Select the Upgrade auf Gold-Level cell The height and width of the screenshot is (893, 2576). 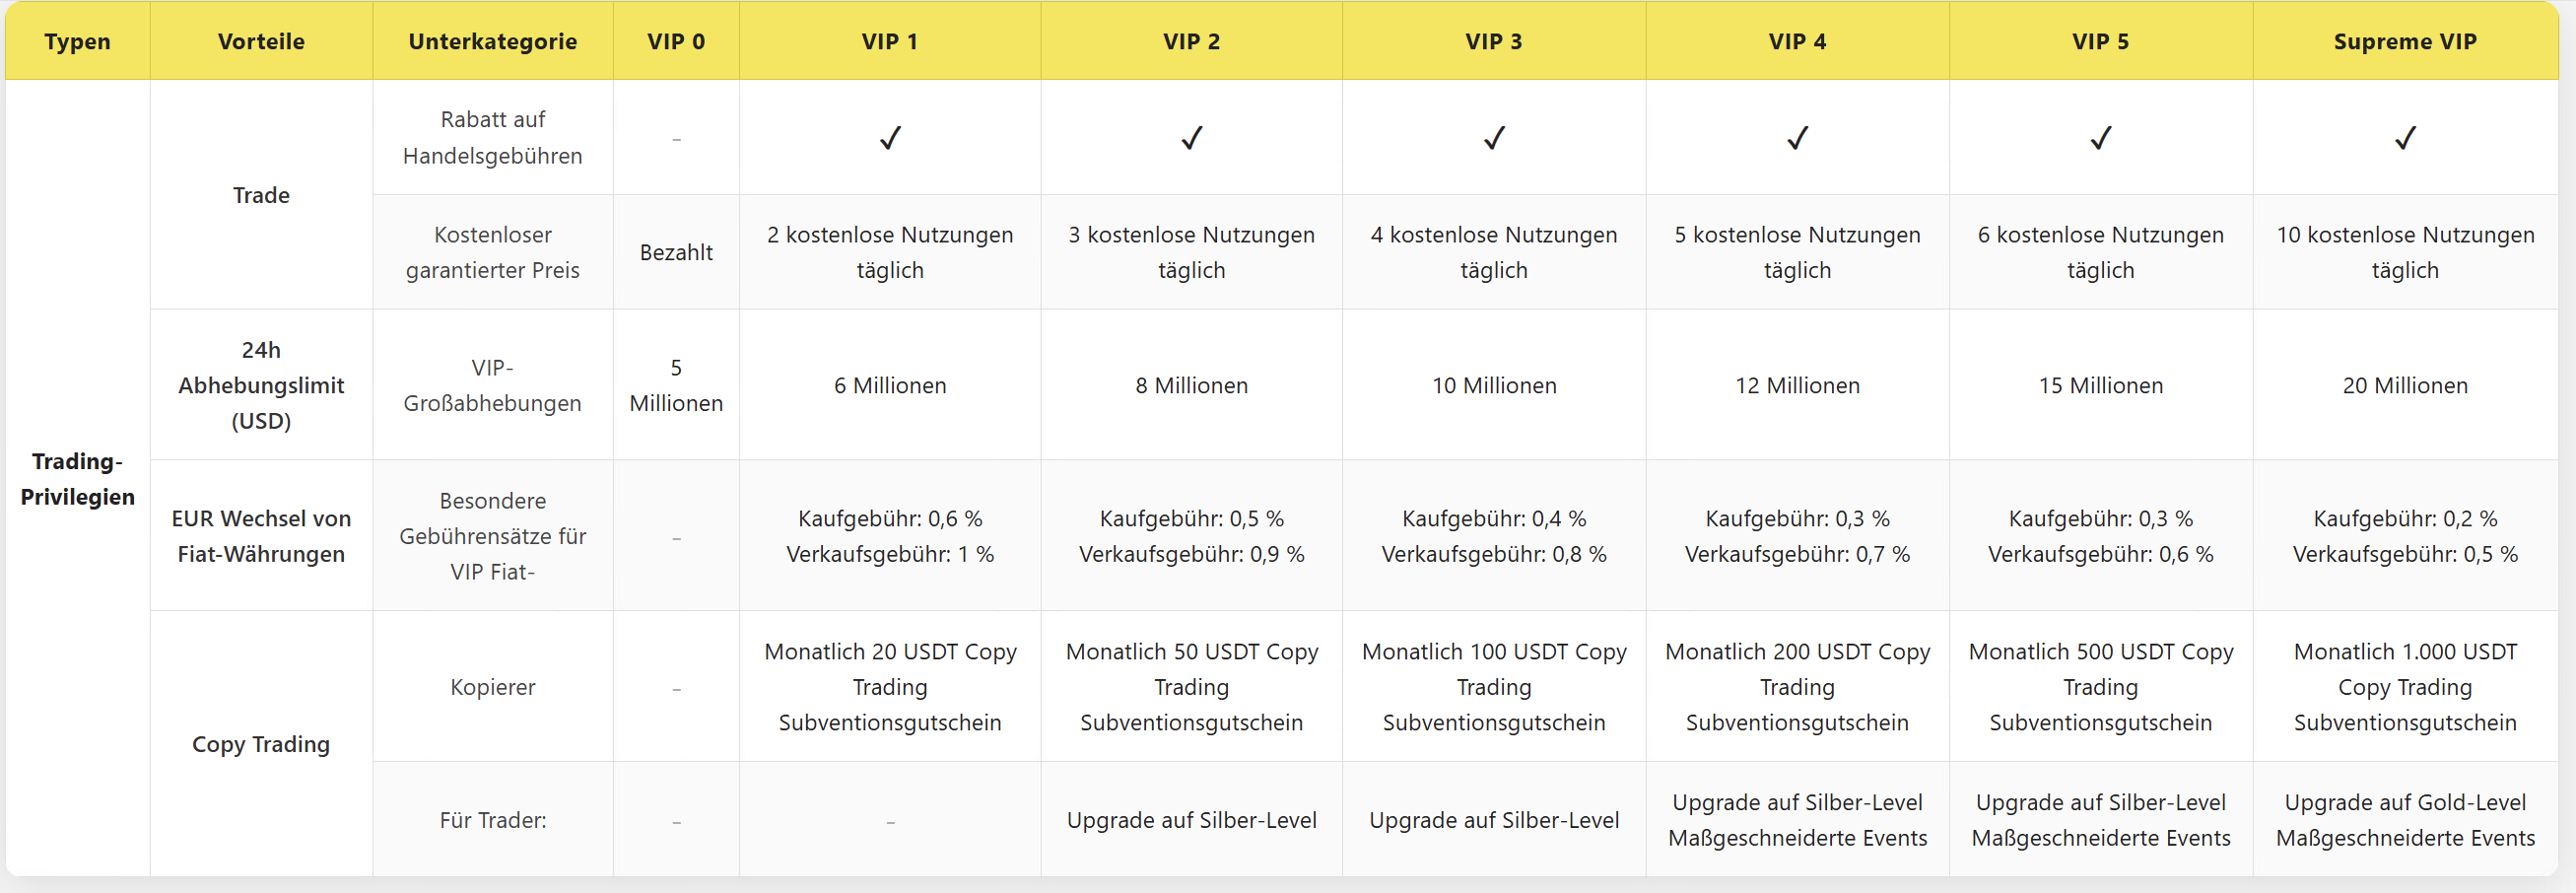point(2405,820)
